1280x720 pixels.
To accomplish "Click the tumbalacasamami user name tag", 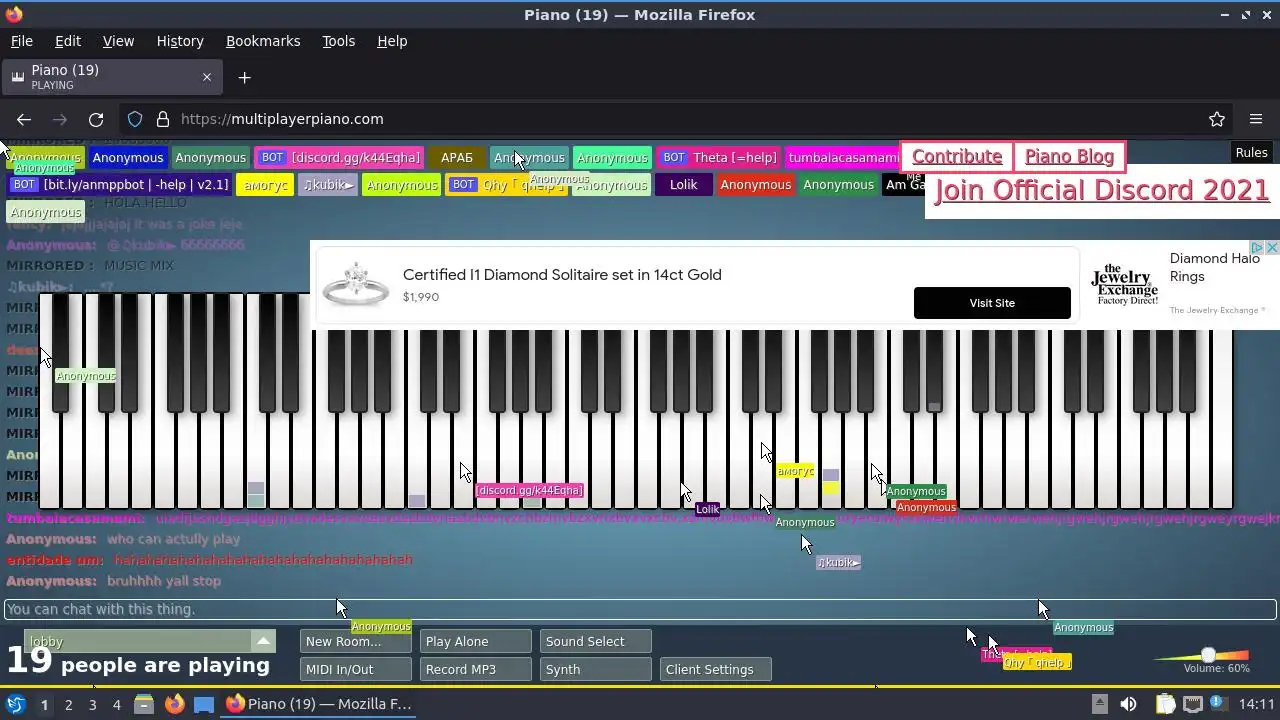I will click(843, 157).
